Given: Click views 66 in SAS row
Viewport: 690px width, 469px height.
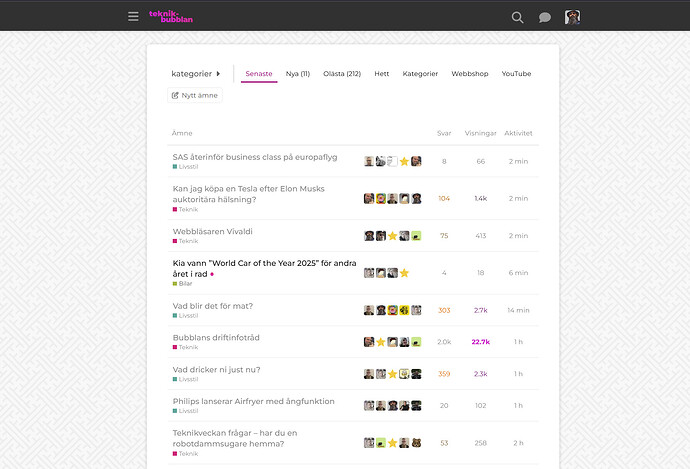Looking at the screenshot, I should tap(481, 161).
